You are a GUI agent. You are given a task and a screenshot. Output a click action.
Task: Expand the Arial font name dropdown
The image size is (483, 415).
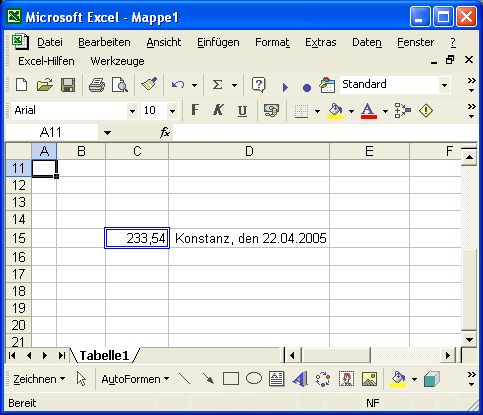[x=132, y=111]
